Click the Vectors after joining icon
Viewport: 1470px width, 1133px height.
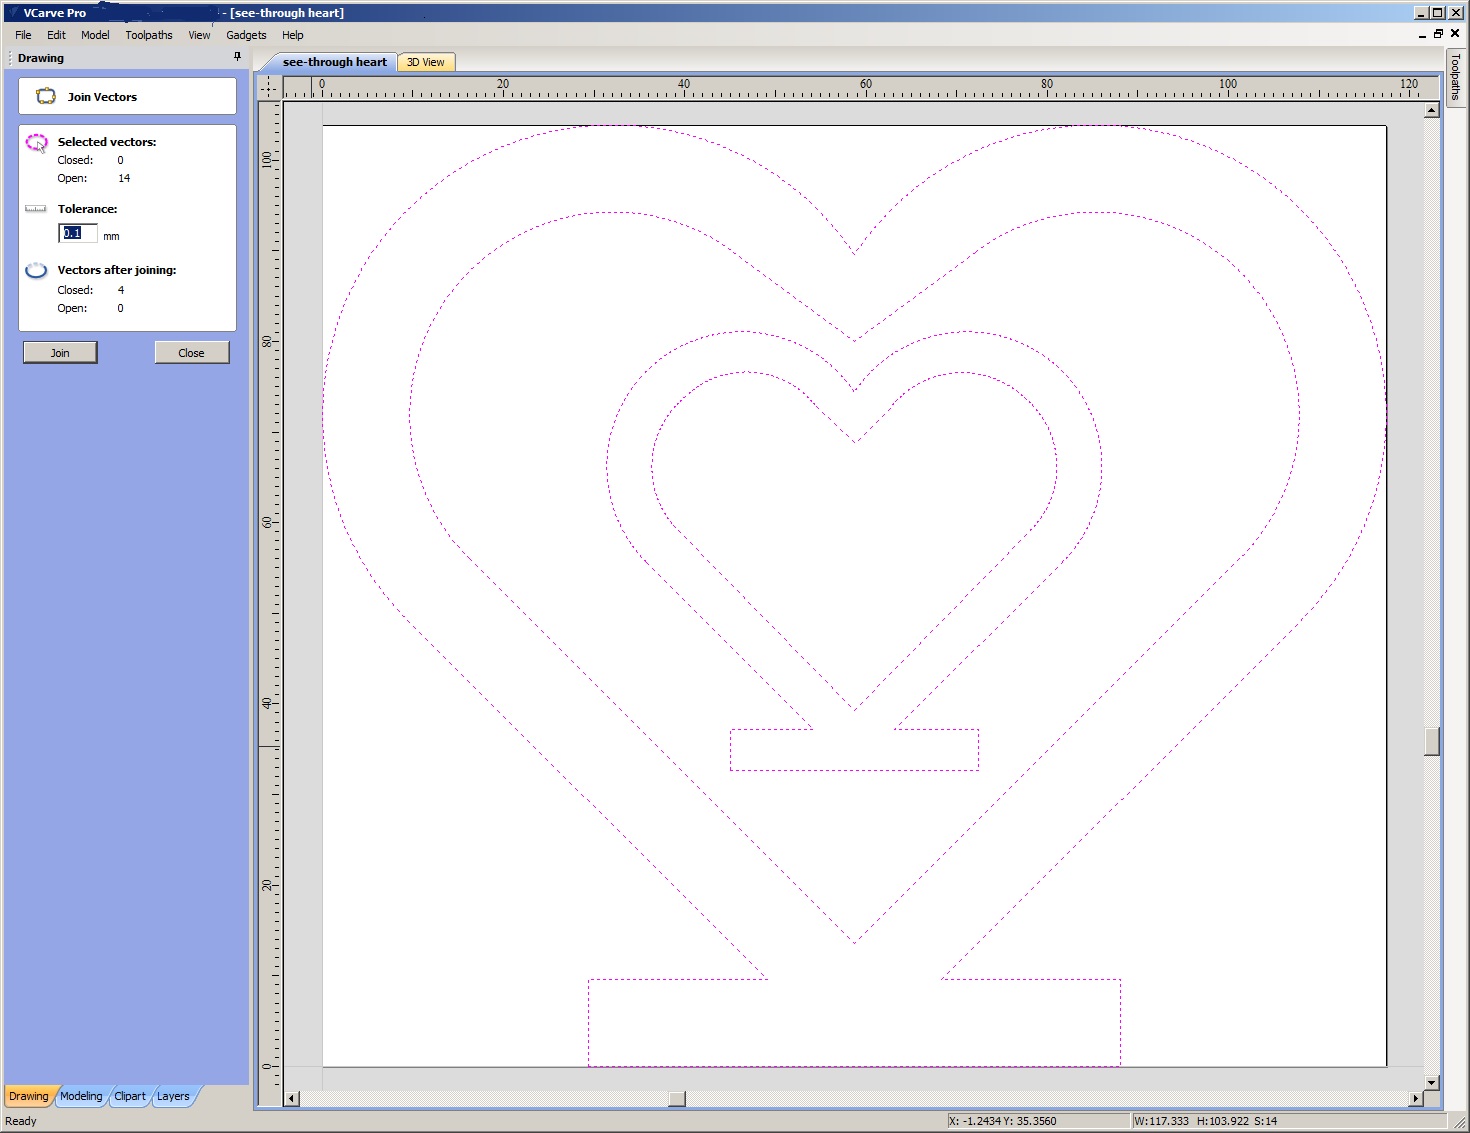click(36, 270)
